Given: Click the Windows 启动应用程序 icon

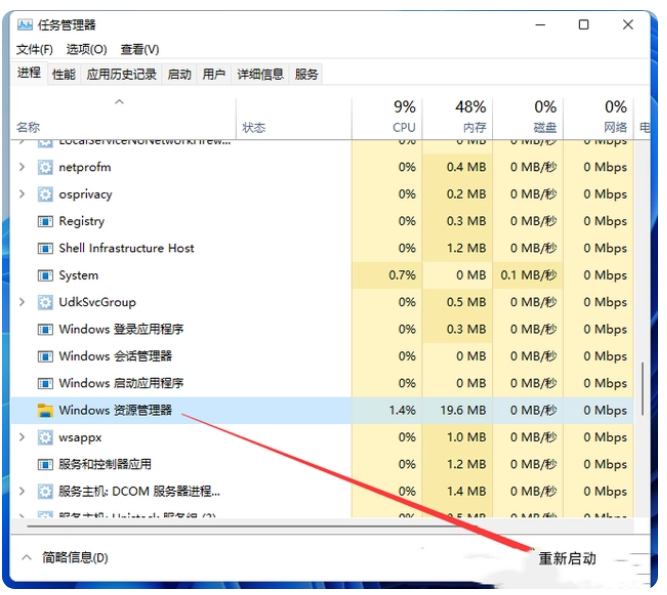Looking at the screenshot, I should click(x=45, y=384).
